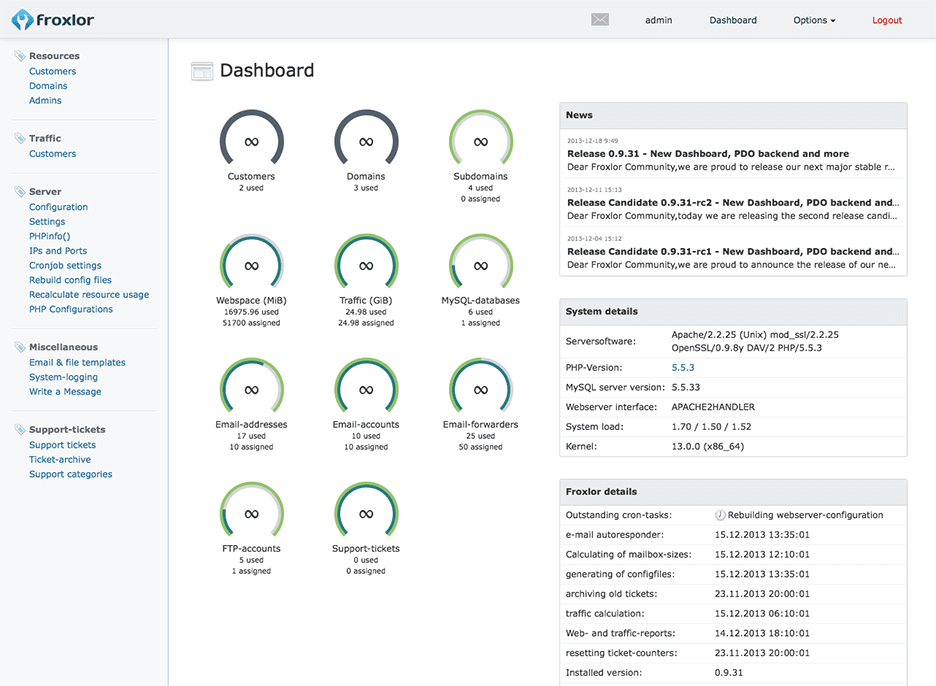Click the Webspace (MiB) usage gauge
This screenshot has height=686, width=936.
click(252, 267)
